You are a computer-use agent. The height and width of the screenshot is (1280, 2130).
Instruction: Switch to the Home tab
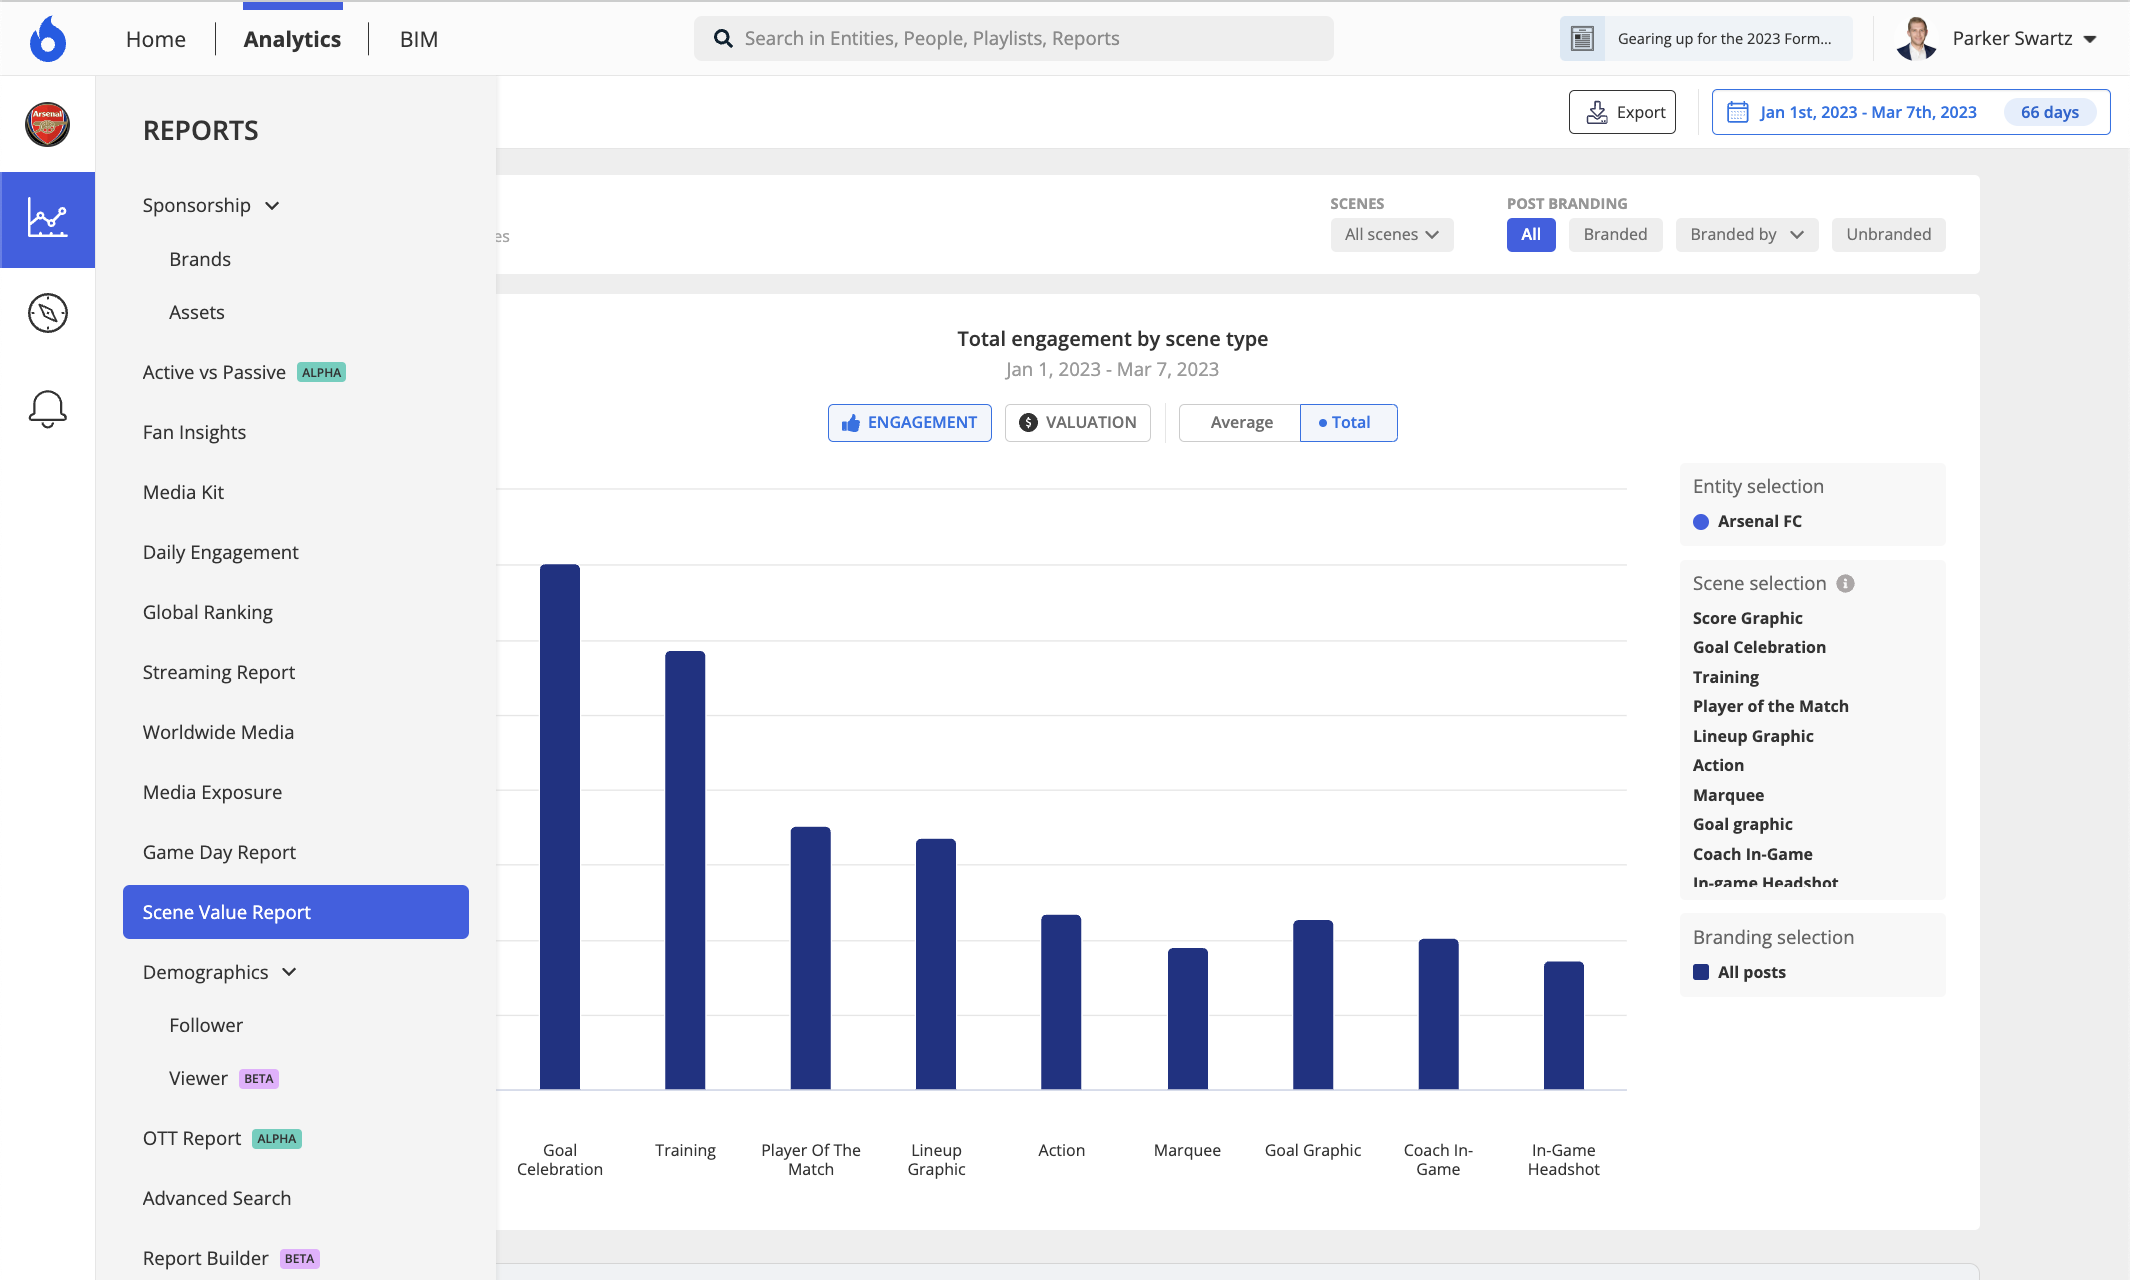155,39
